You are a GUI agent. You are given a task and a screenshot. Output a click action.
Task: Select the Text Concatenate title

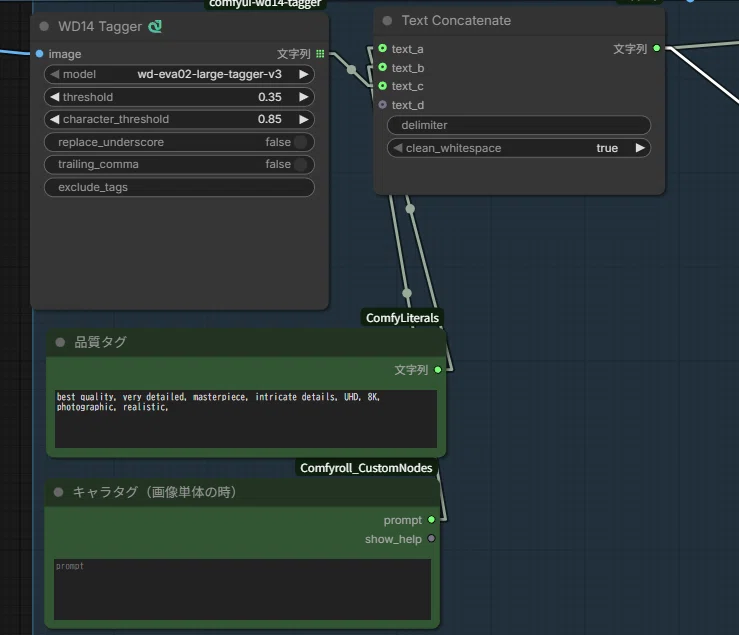456,21
